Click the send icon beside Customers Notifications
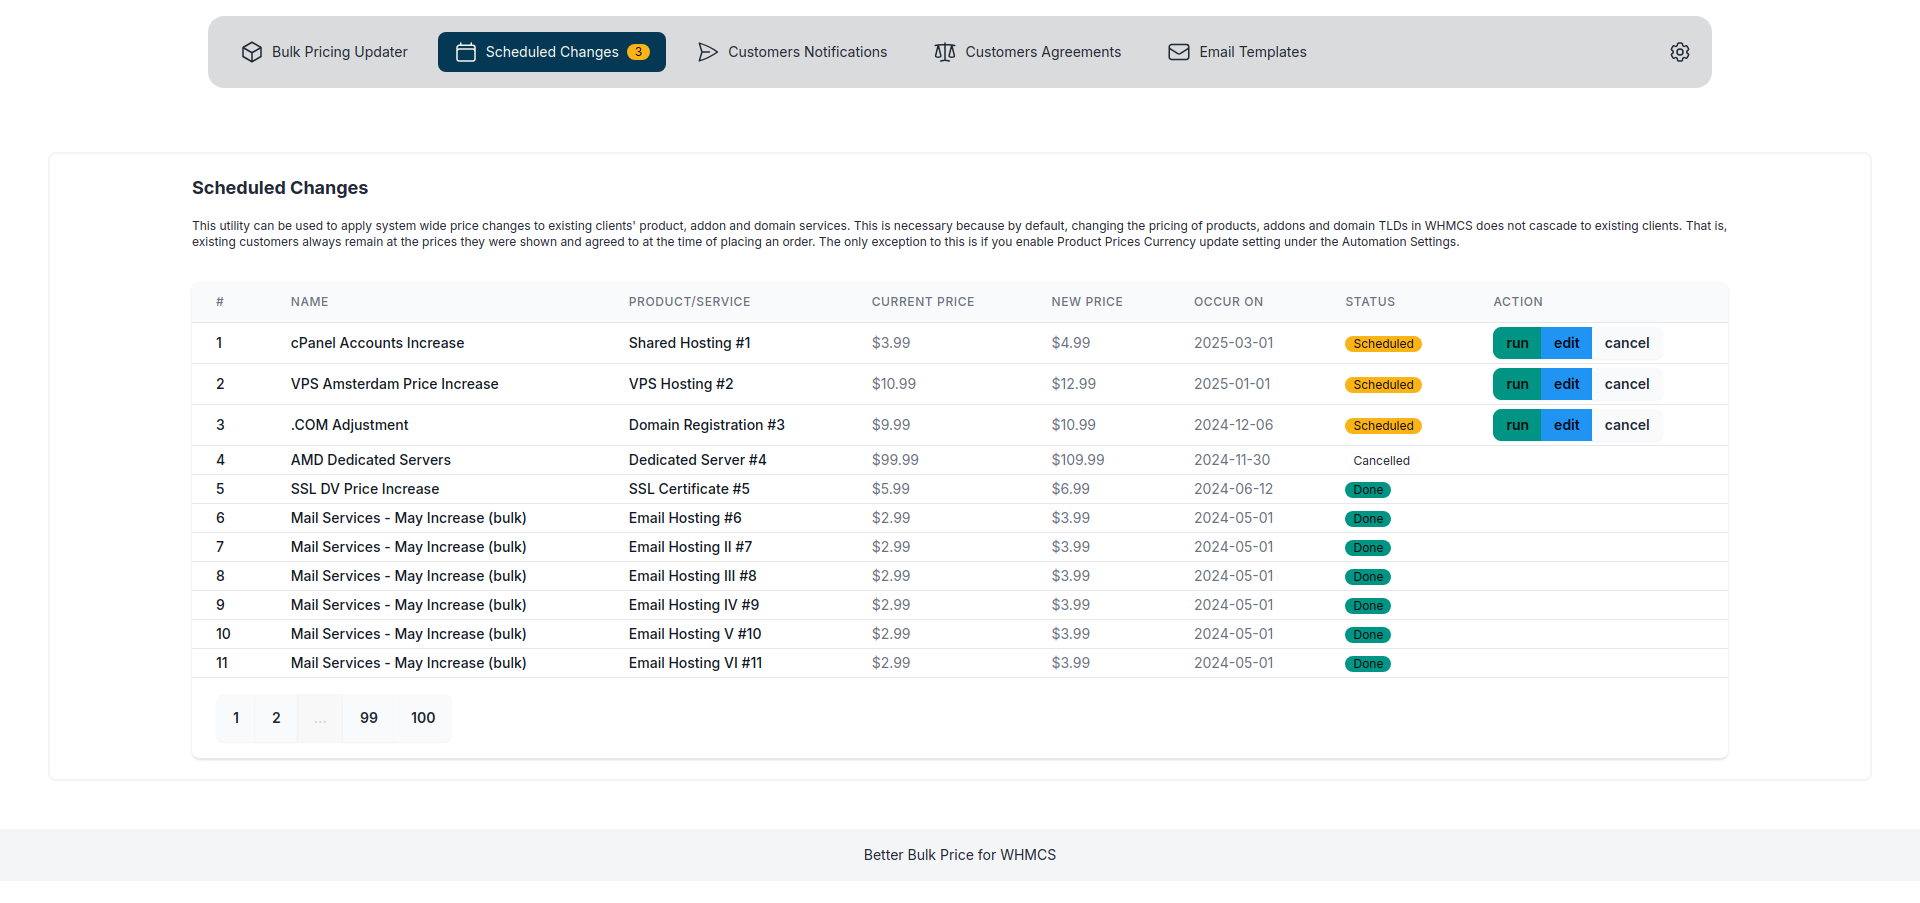 click(x=708, y=52)
